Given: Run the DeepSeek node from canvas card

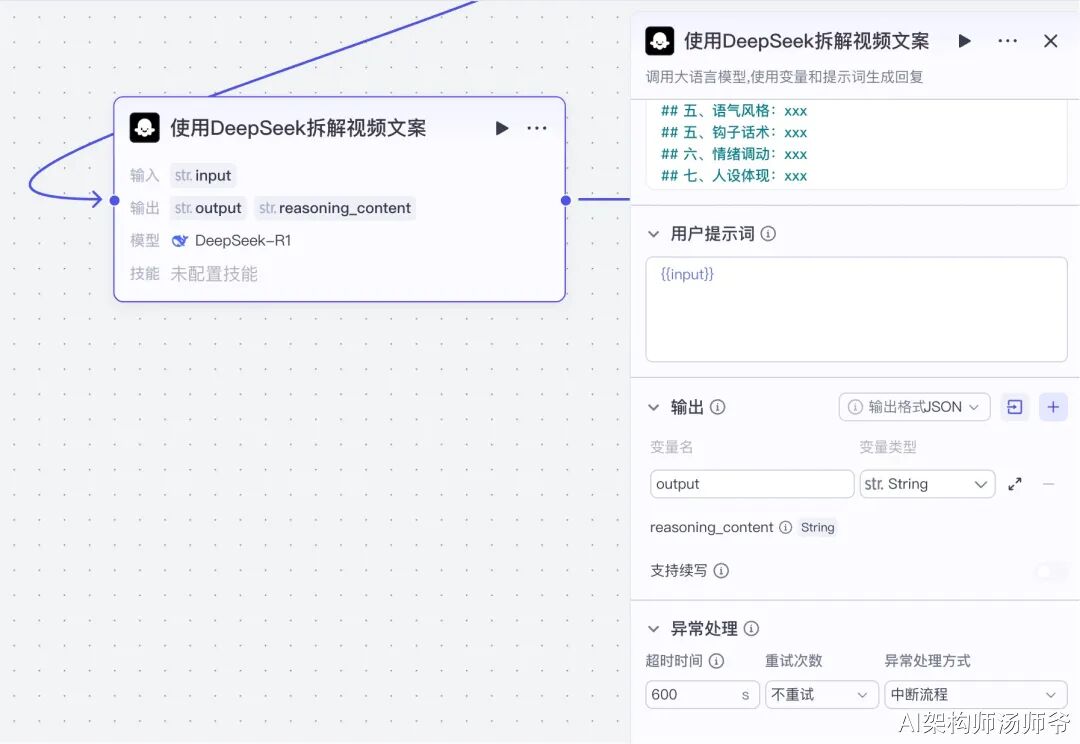Looking at the screenshot, I should tap(502, 128).
